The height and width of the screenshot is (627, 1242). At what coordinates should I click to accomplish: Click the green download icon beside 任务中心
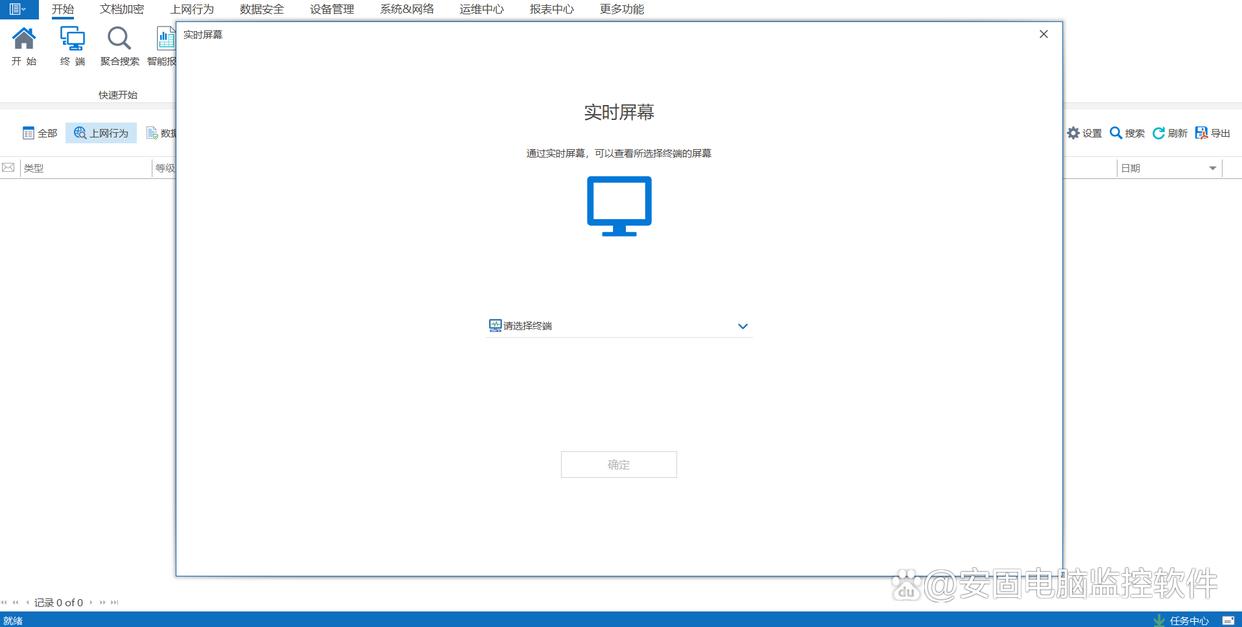[x=1159, y=621]
